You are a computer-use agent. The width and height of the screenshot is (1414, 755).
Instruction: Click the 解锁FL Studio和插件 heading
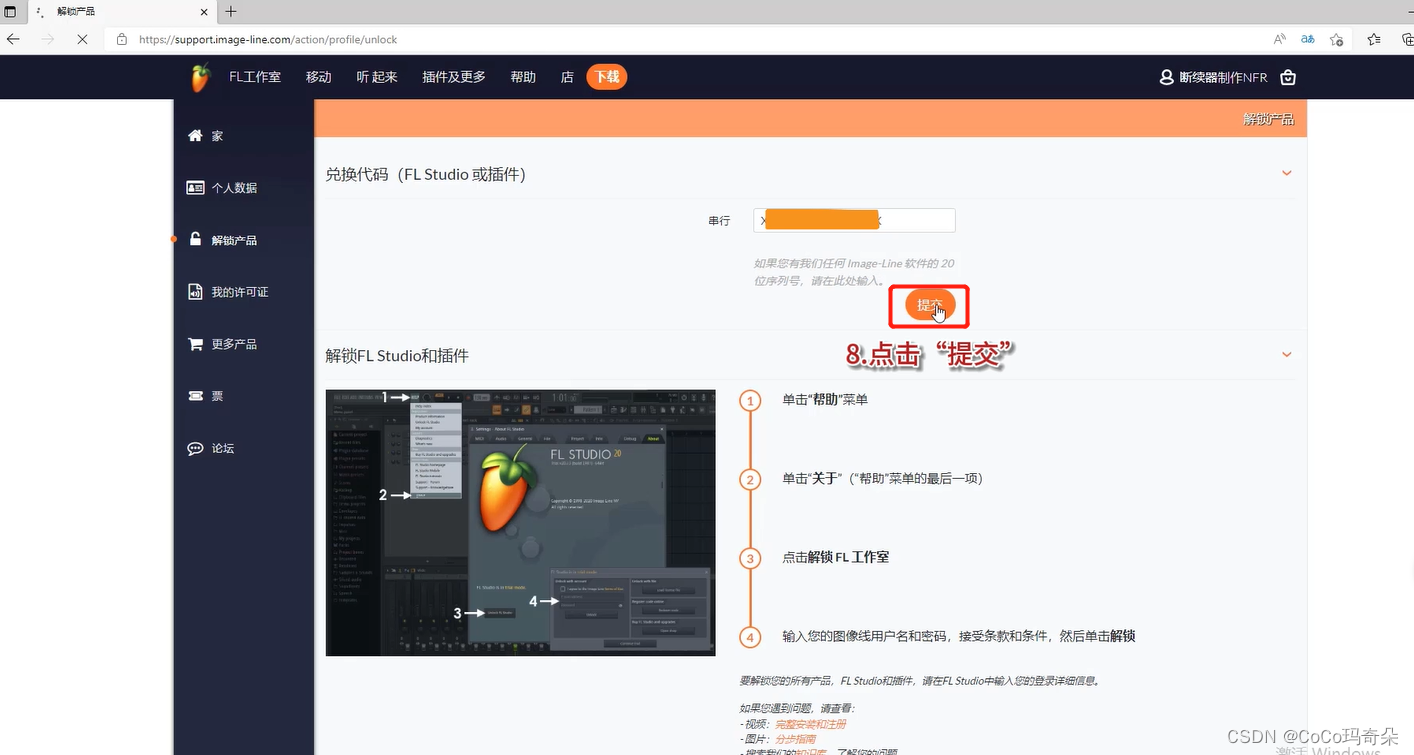397,356
